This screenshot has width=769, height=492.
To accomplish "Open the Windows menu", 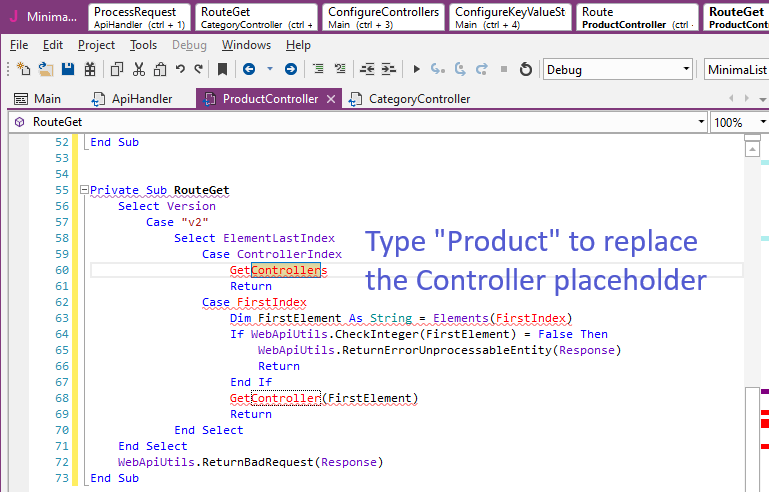I will click(246, 45).
